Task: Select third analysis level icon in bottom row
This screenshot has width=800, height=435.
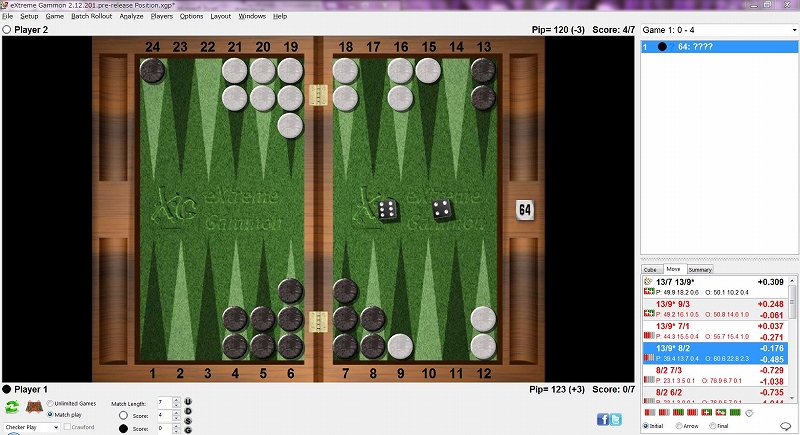Action: (x=678, y=412)
